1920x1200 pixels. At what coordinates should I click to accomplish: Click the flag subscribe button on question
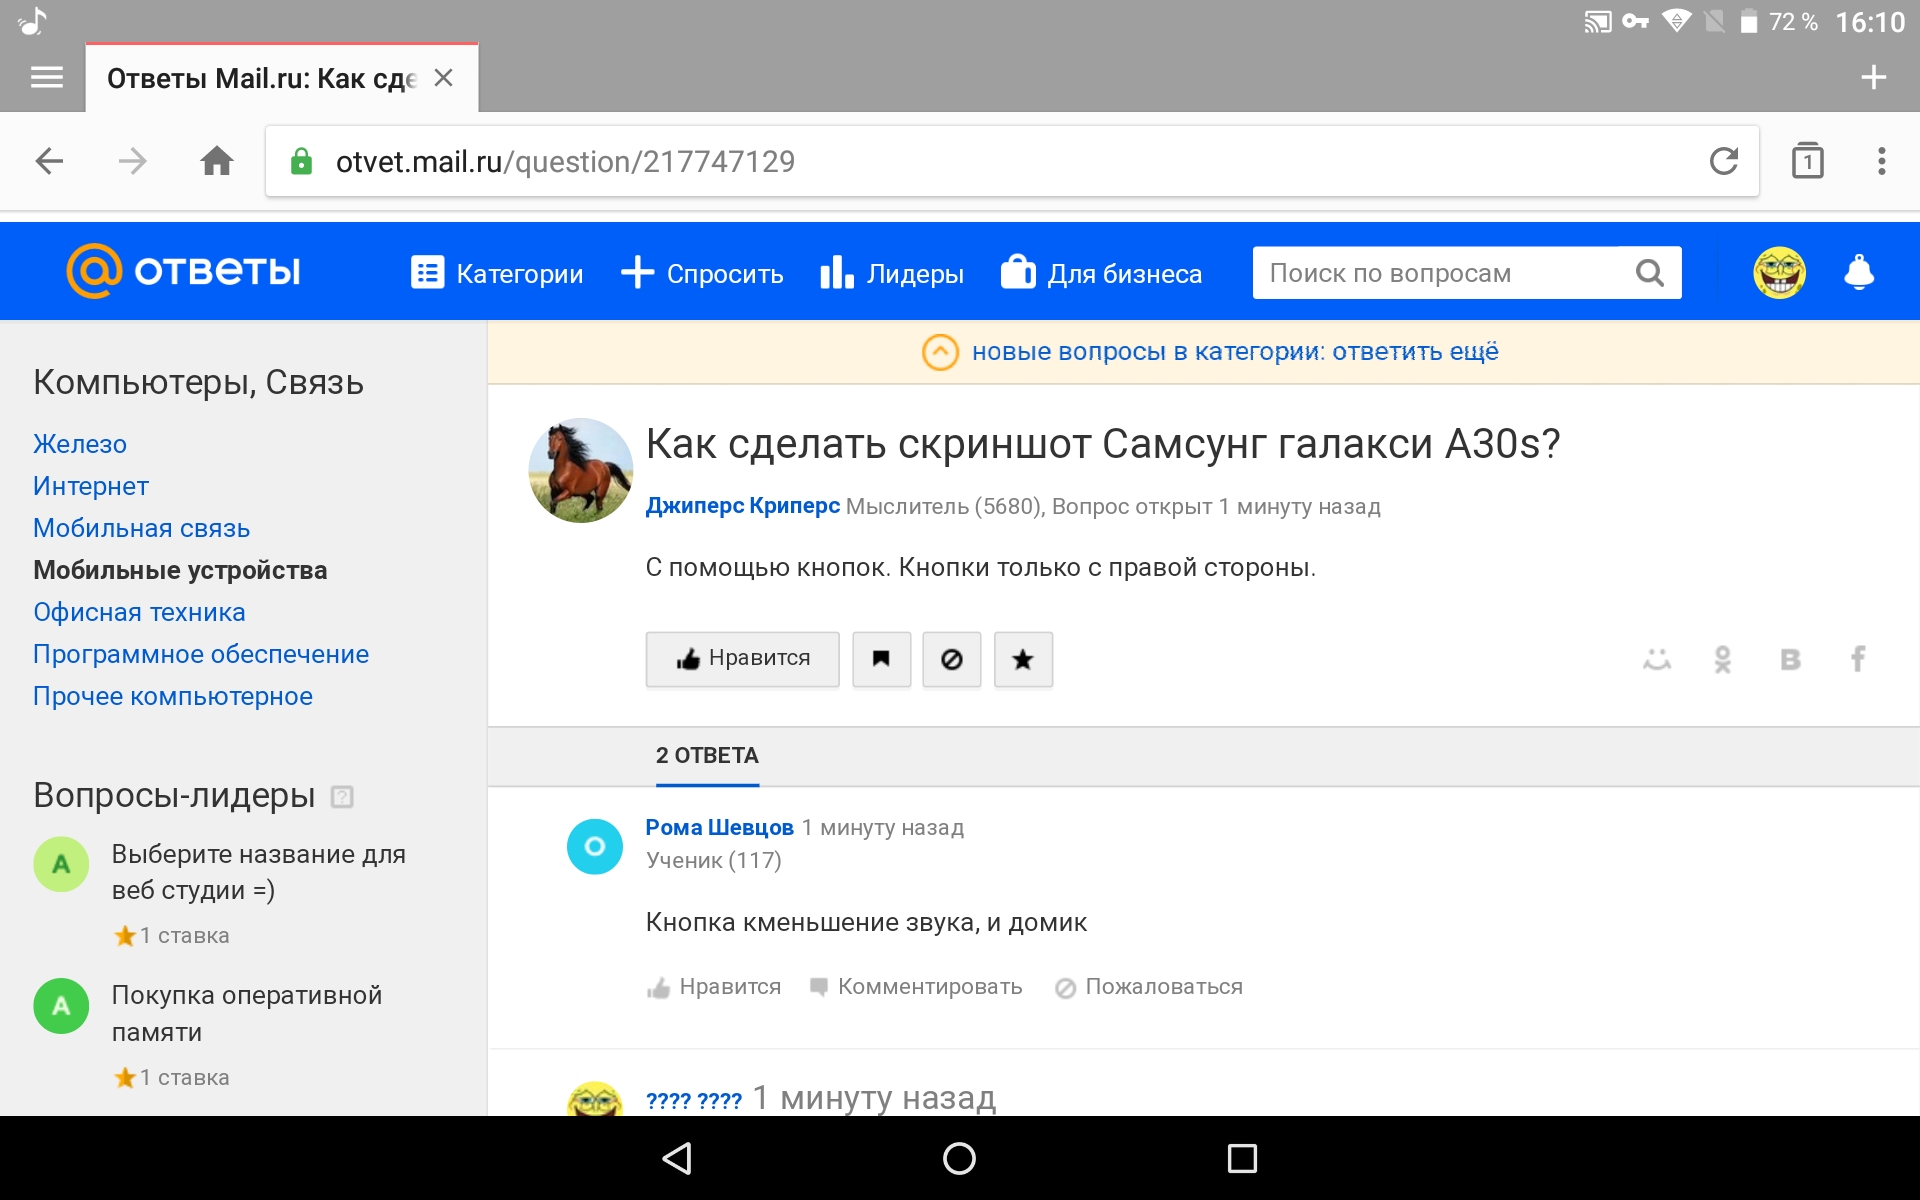coord(881,659)
